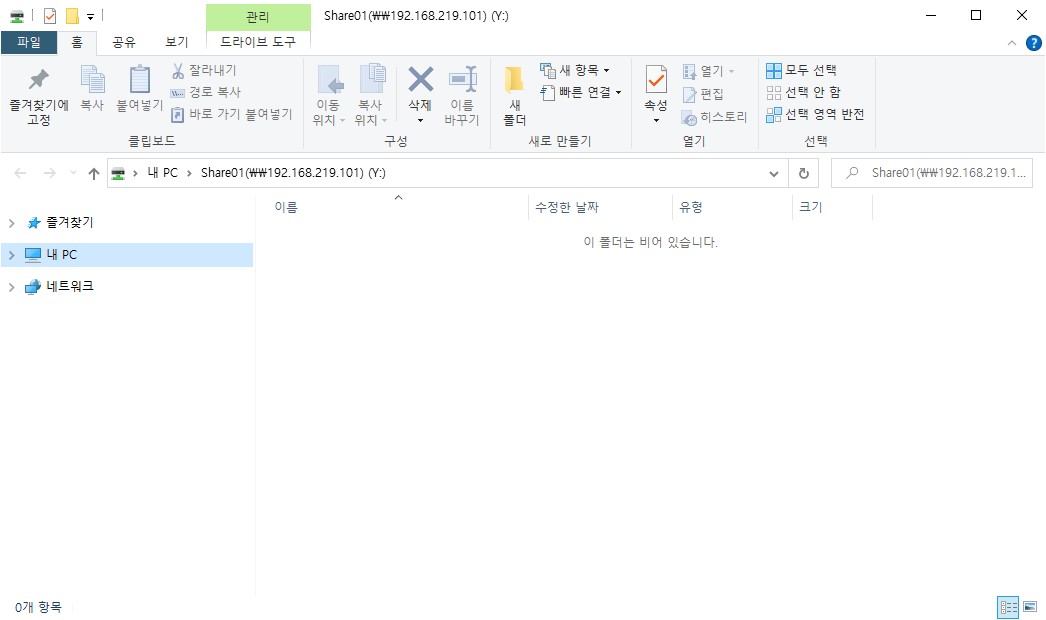The image size is (1046, 620).
Task: Open the File (파일) tab
Action: 29,42
